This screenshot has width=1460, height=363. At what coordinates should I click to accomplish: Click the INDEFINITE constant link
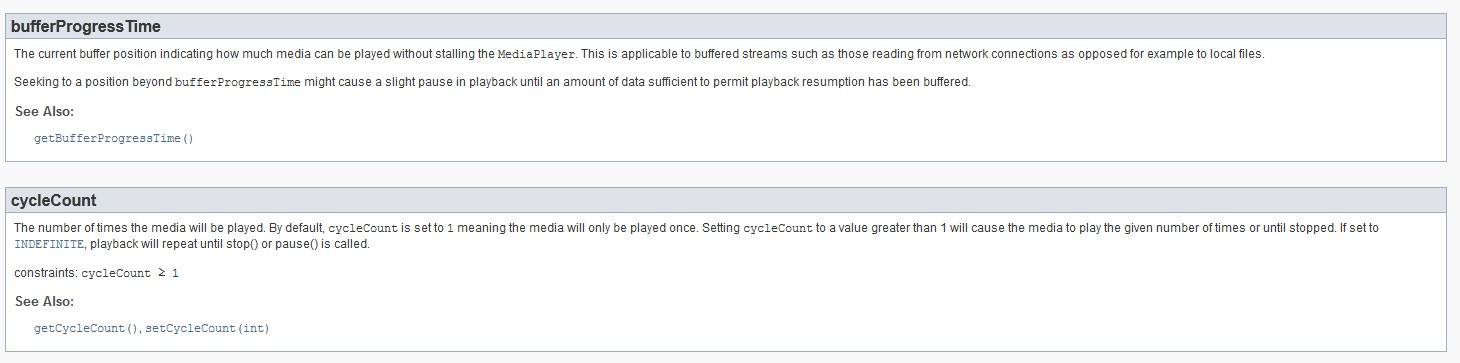pos(49,244)
